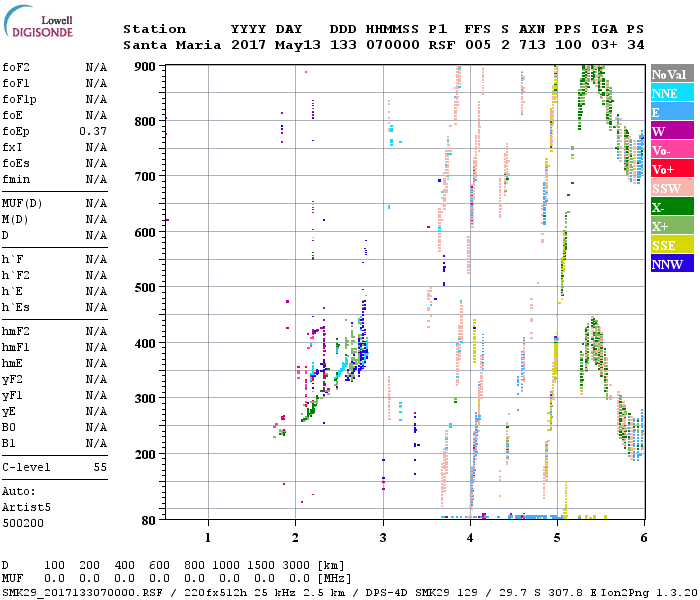Click the yF1 parameter label
Viewport: 700px width, 600px height.
click(12, 396)
